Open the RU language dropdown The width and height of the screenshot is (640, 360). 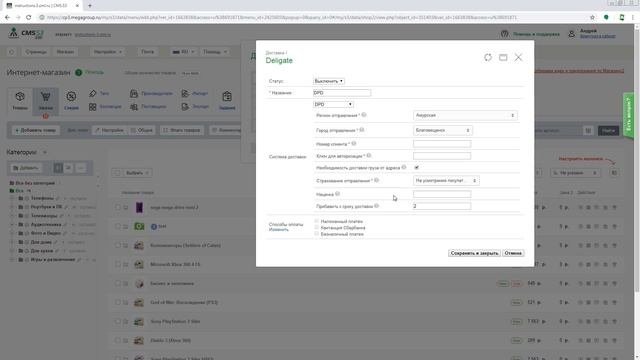tap(183, 52)
